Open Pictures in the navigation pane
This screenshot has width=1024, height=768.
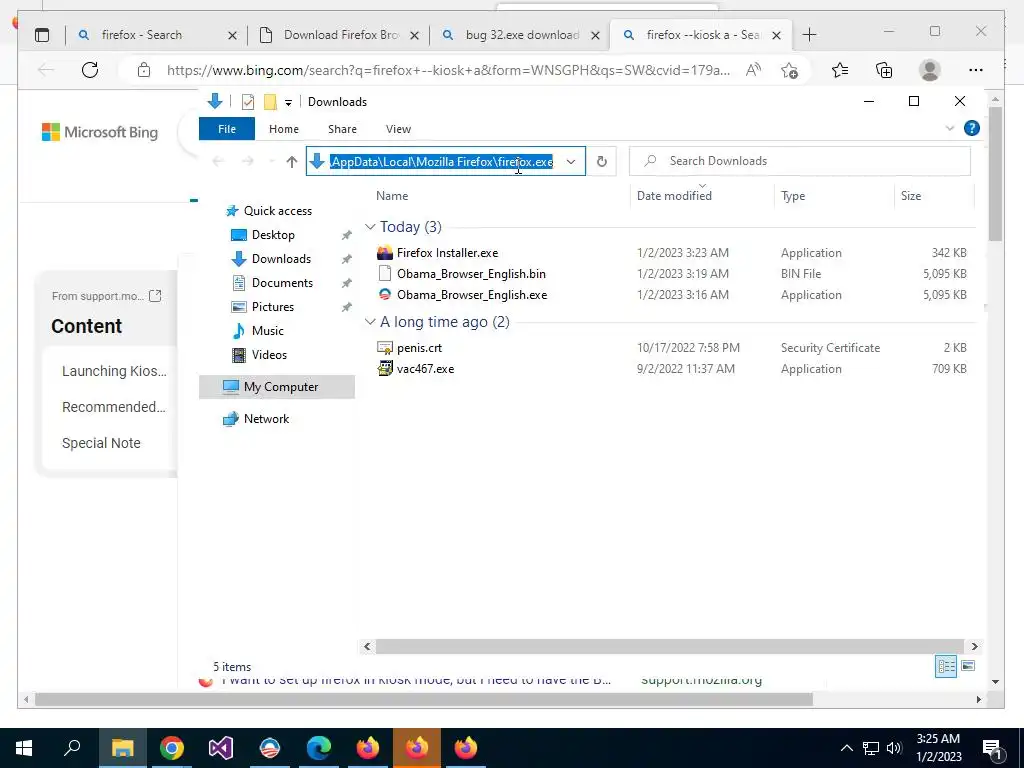click(272, 307)
